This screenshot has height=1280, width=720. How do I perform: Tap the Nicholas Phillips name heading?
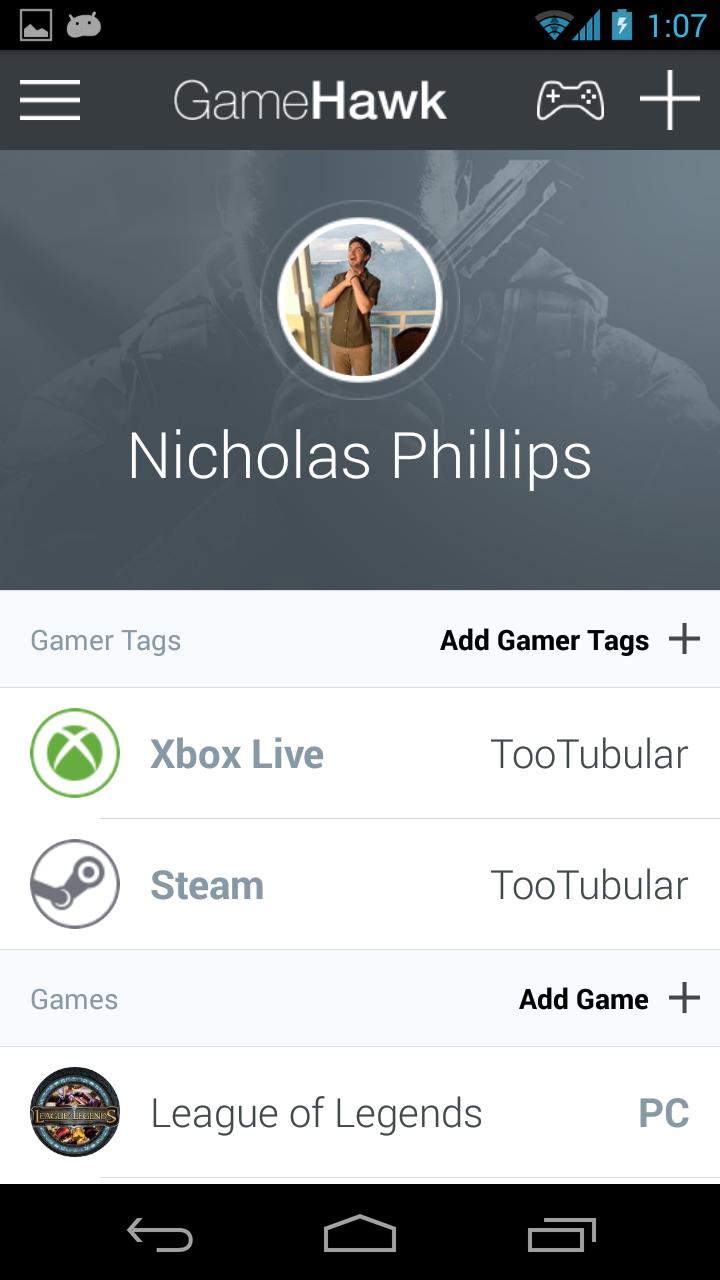[x=360, y=456]
